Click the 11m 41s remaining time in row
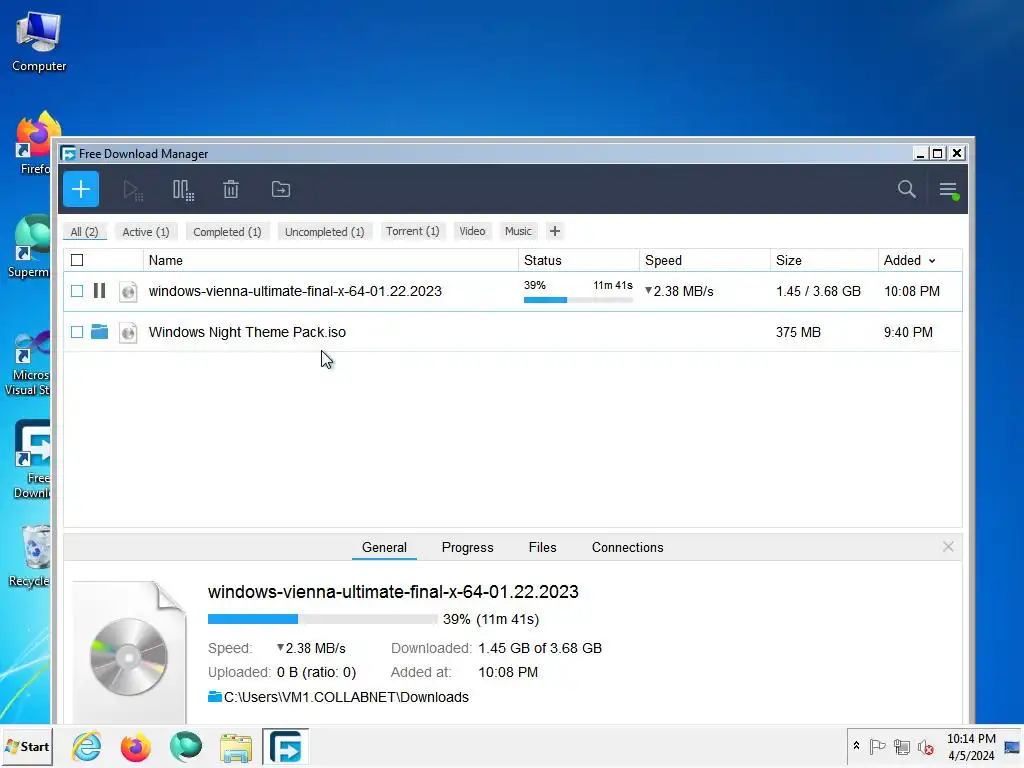Screen dimensions: 1024x768 (x=613, y=285)
